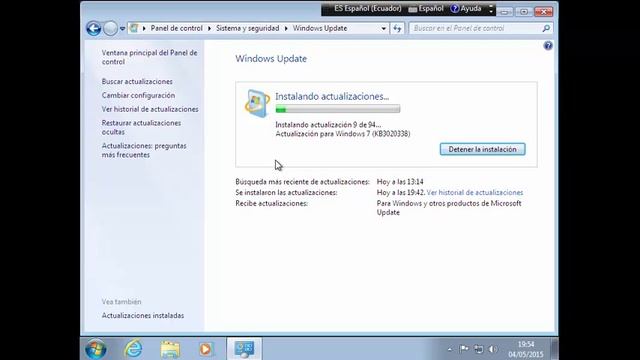This screenshot has width=640, height=360.
Task: Open Cambiar configuración link
Action: pos(138,95)
